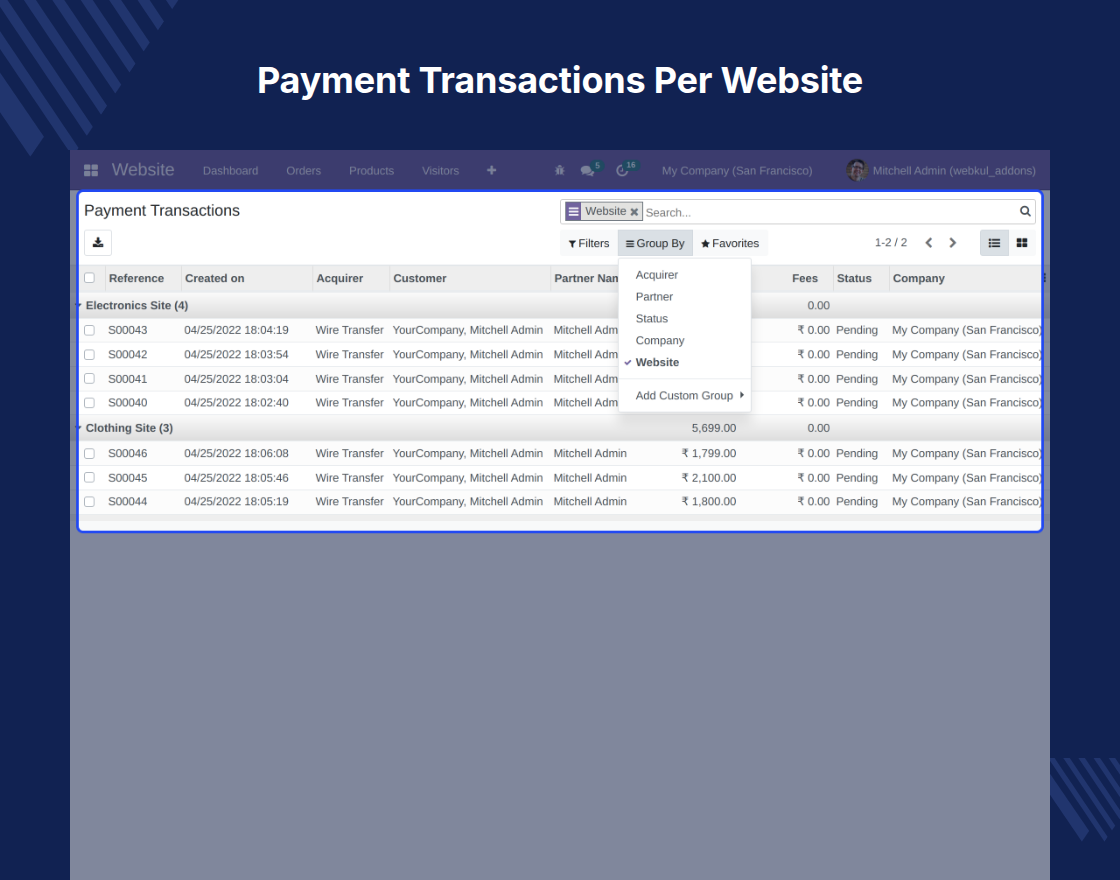
Task: Select the checkbox for S00045
Action: click(x=89, y=477)
